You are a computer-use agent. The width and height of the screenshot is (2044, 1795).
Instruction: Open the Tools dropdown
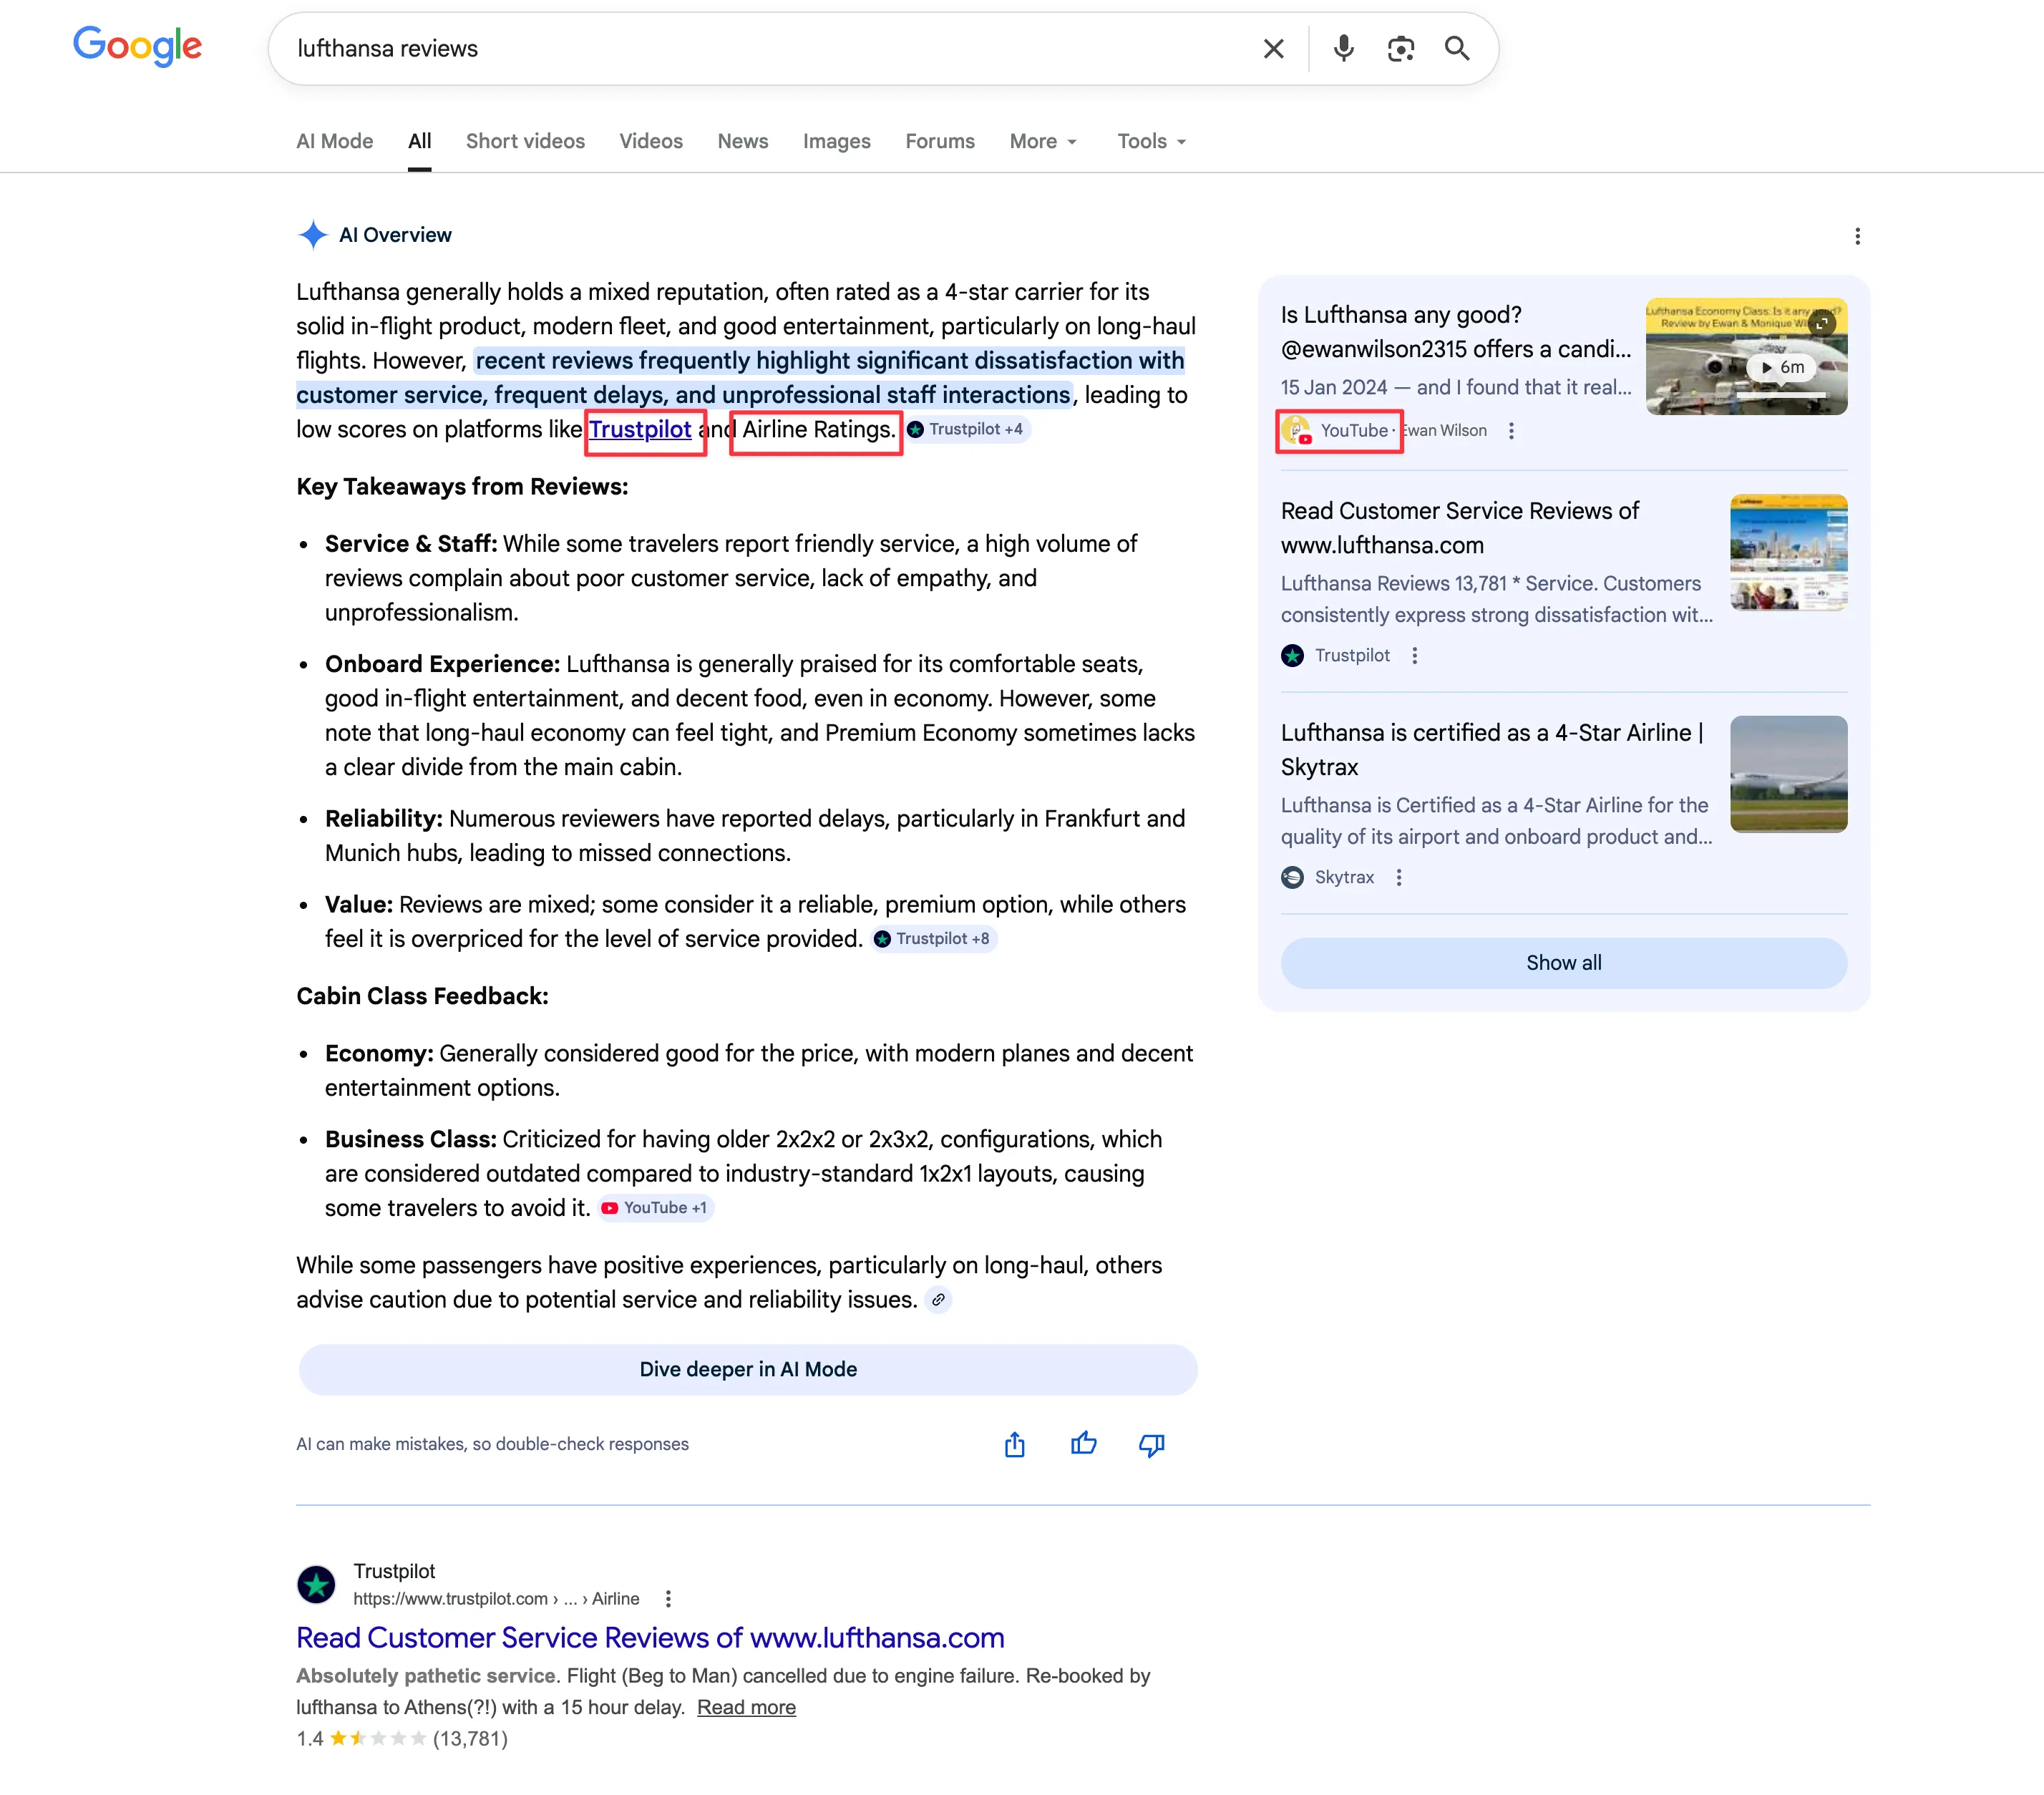tap(1151, 141)
